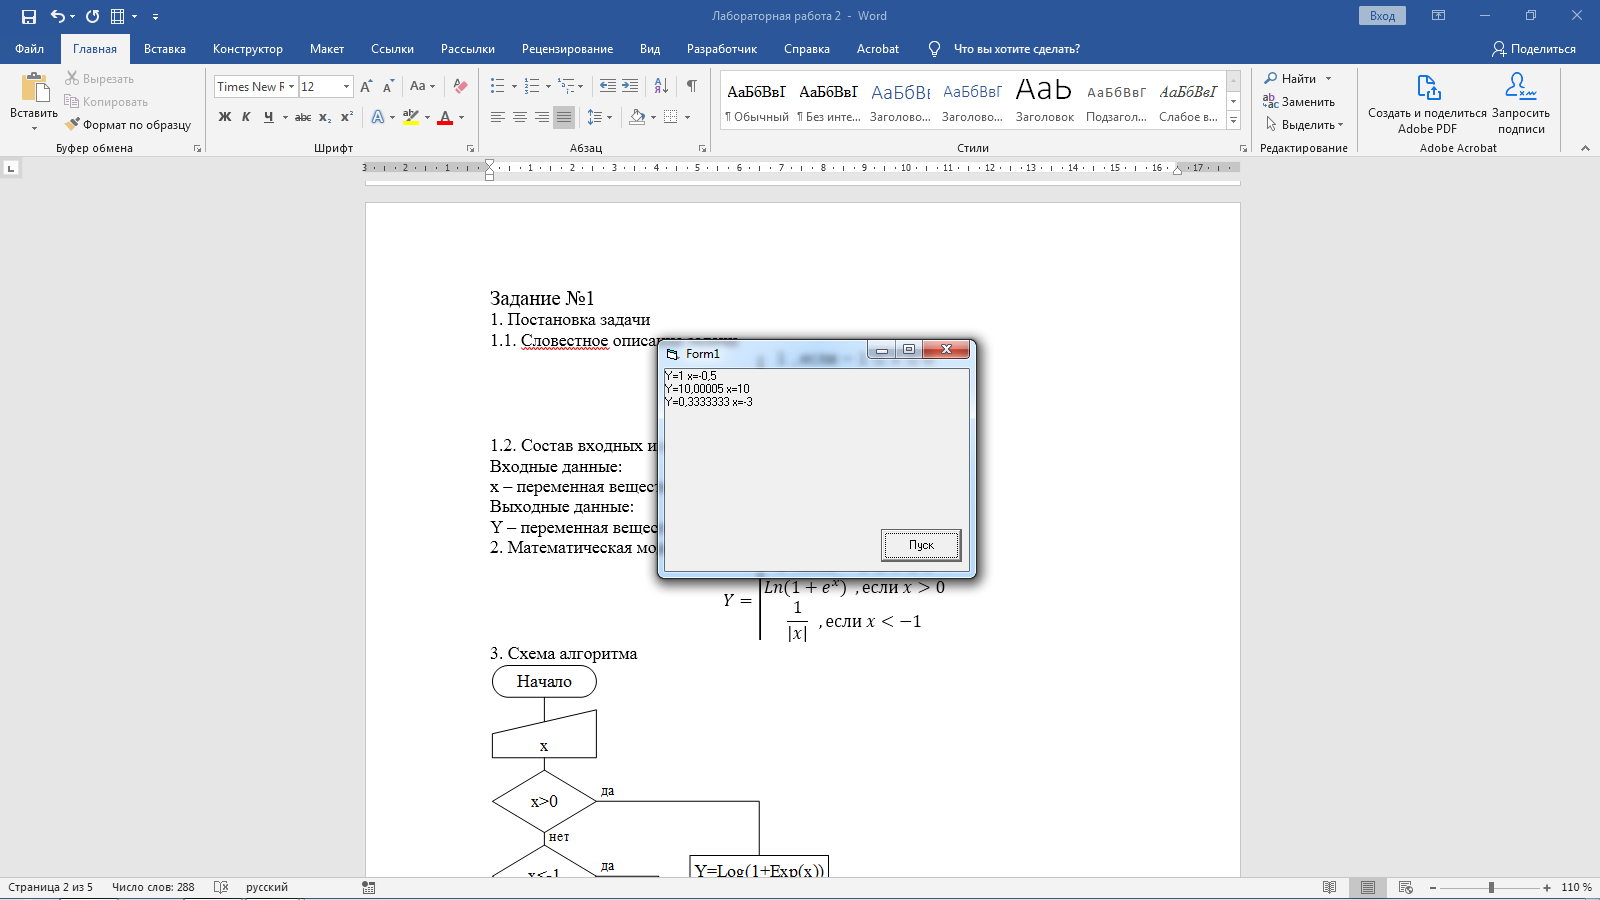Align text to the left
The height and width of the screenshot is (900, 1600).
tap(497, 117)
